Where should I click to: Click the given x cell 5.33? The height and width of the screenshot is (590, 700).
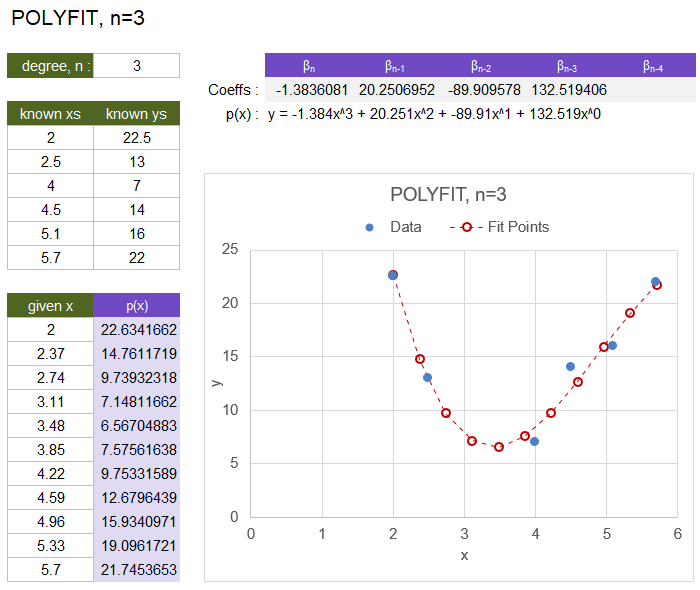pos(50,546)
